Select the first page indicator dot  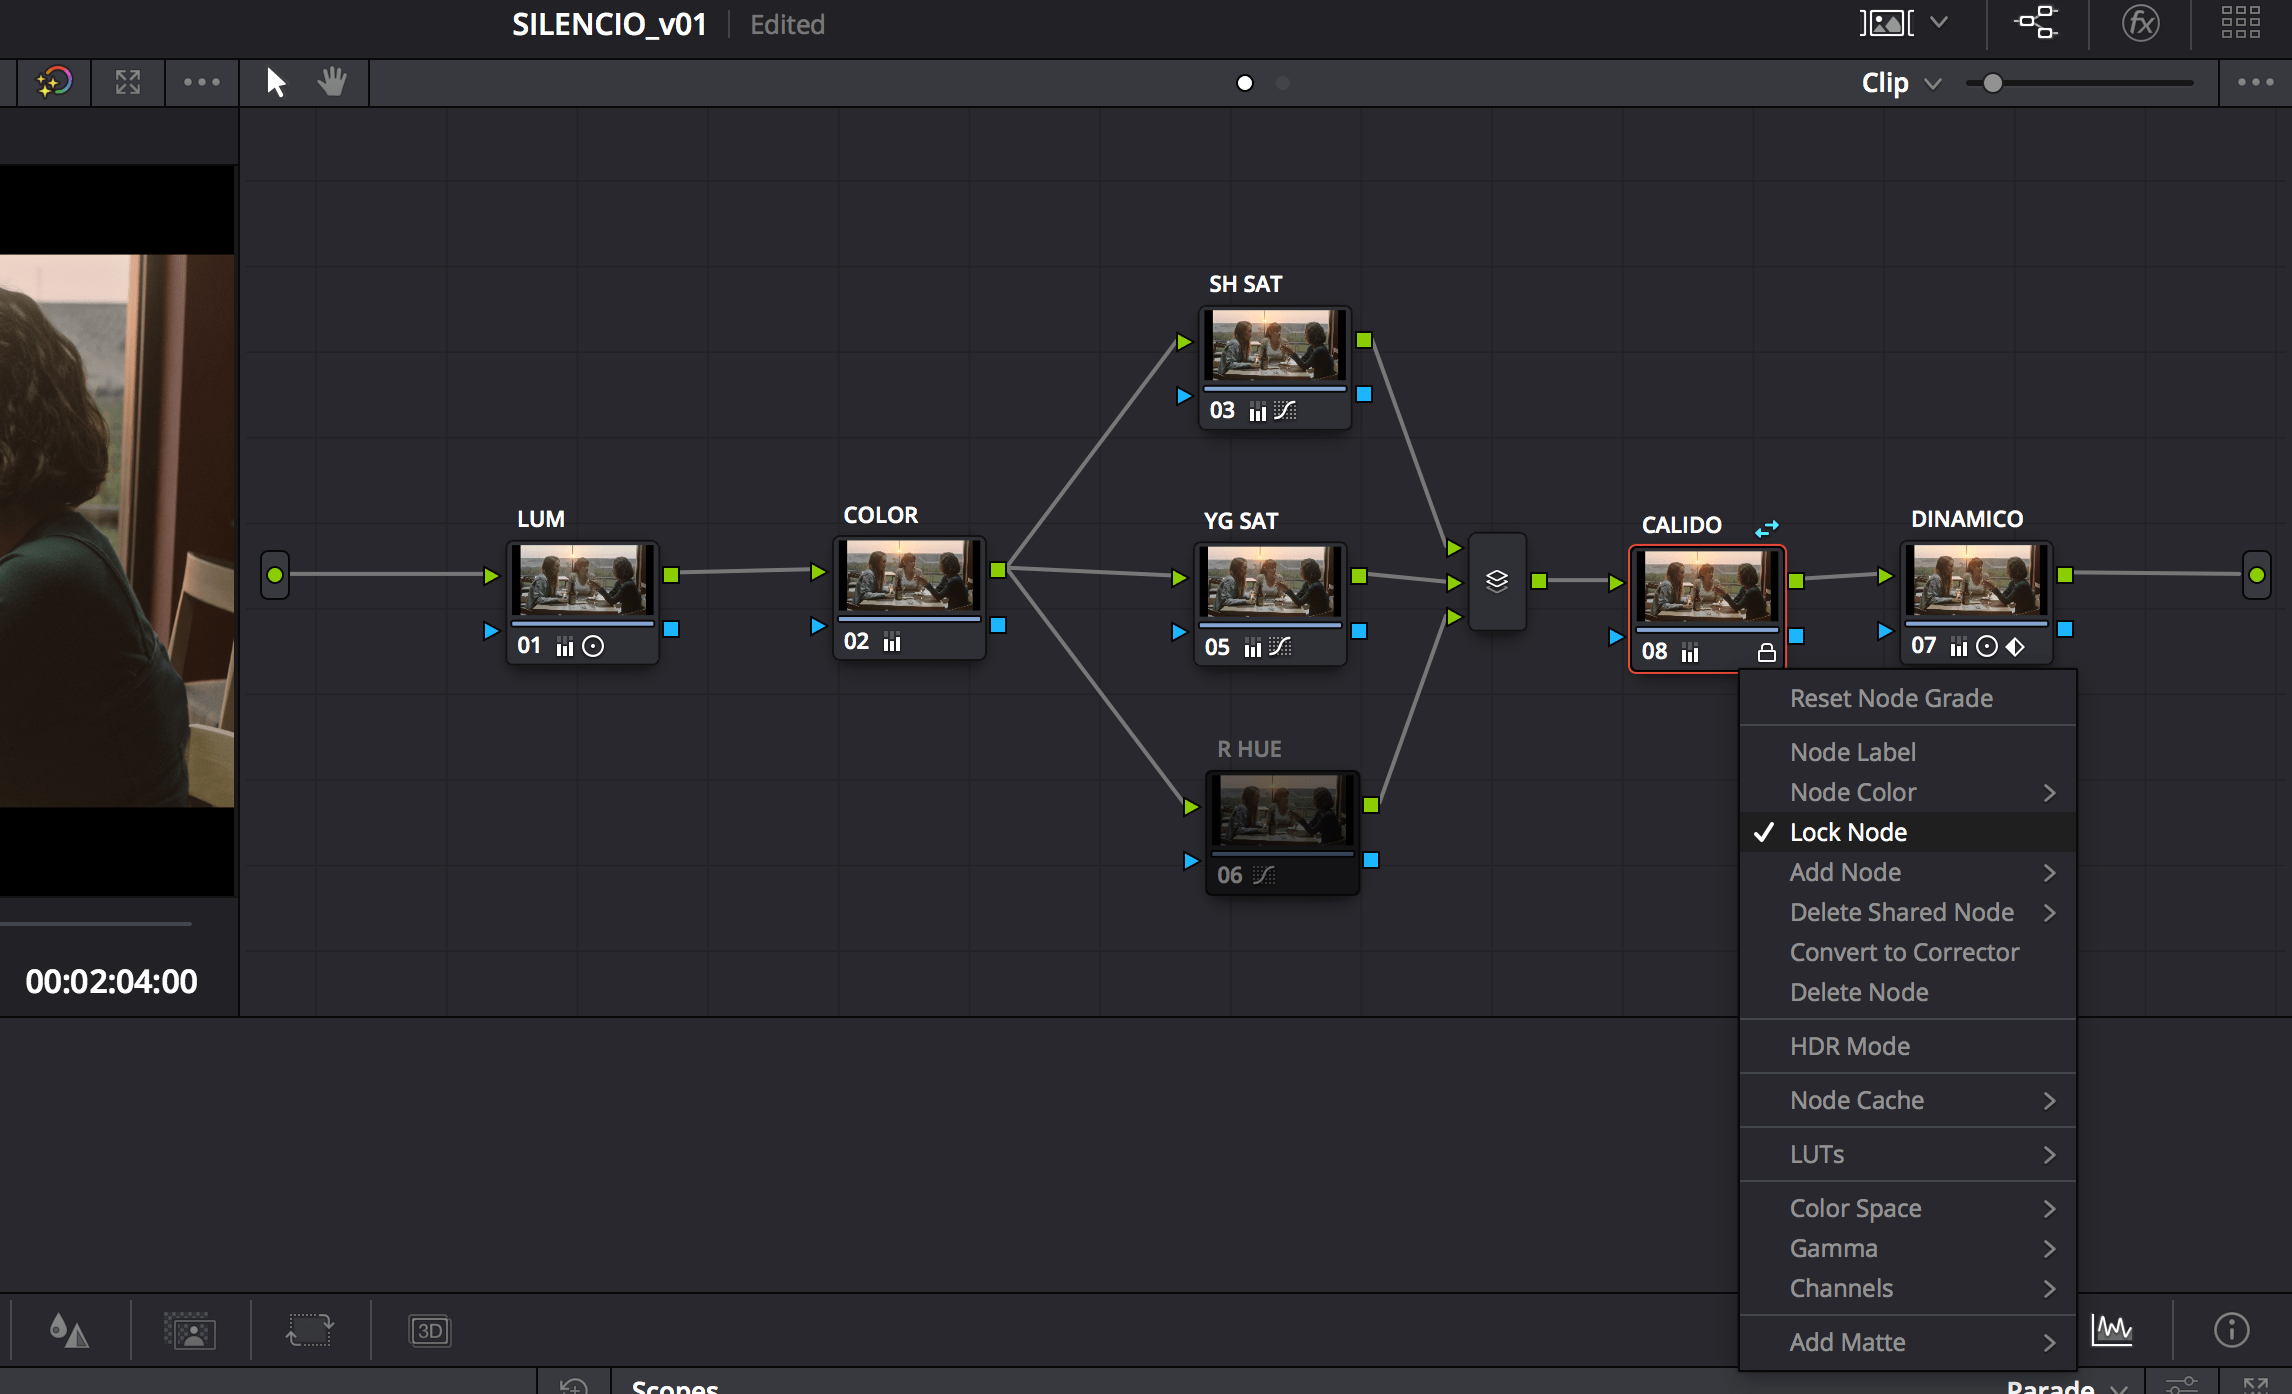pyautogui.click(x=1245, y=83)
